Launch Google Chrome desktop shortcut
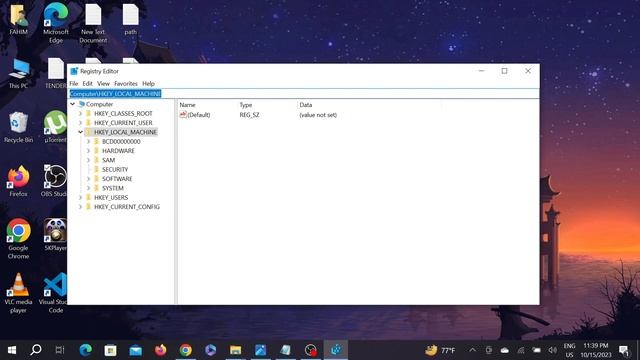 18,239
